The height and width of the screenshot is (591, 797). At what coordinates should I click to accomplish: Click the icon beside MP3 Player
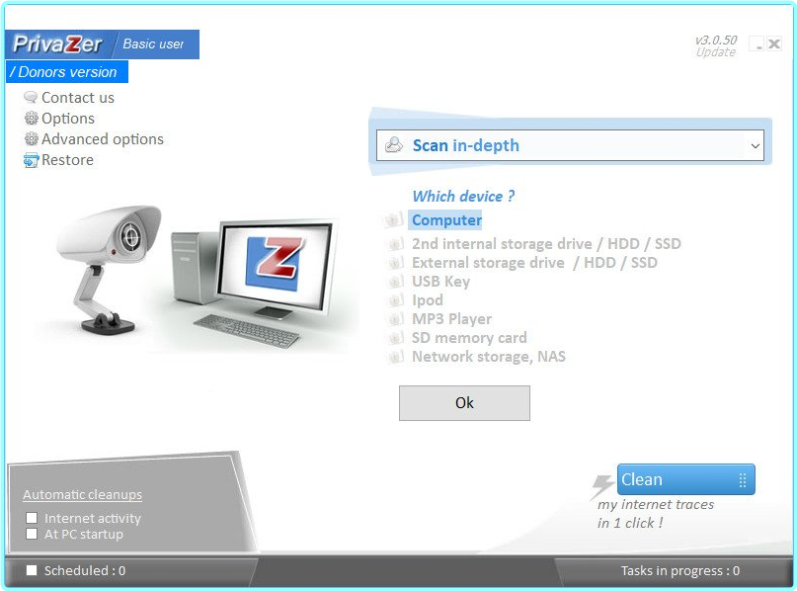tap(396, 319)
